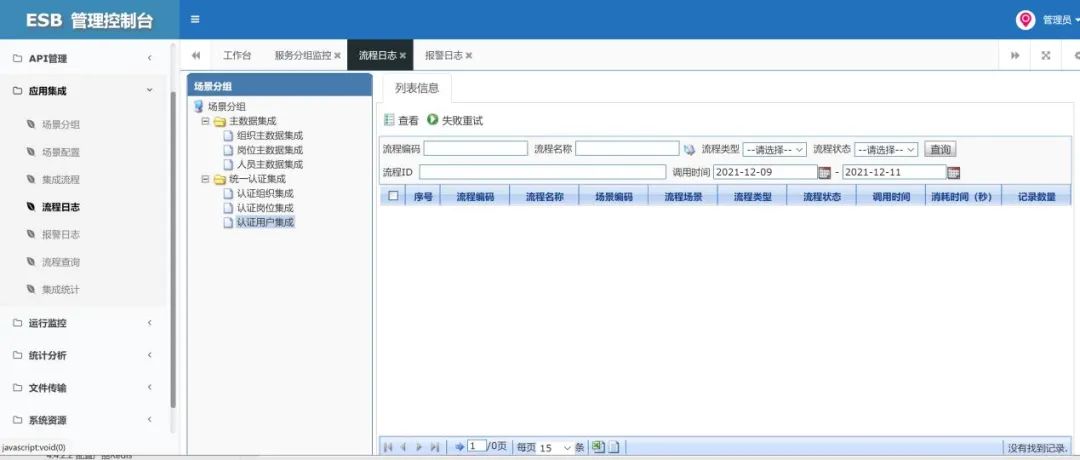Click the icon beside 流程名称 field
This screenshot has height=460, width=1080.
pyautogui.click(x=689, y=149)
